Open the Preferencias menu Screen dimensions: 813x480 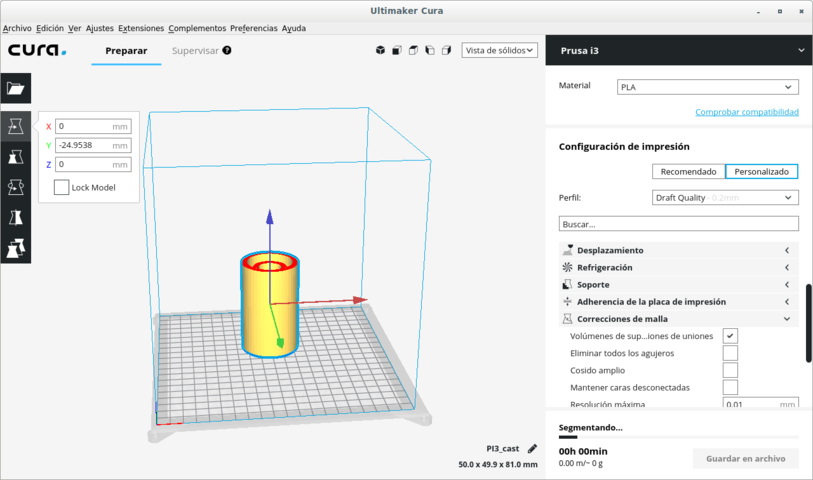[254, 28]
